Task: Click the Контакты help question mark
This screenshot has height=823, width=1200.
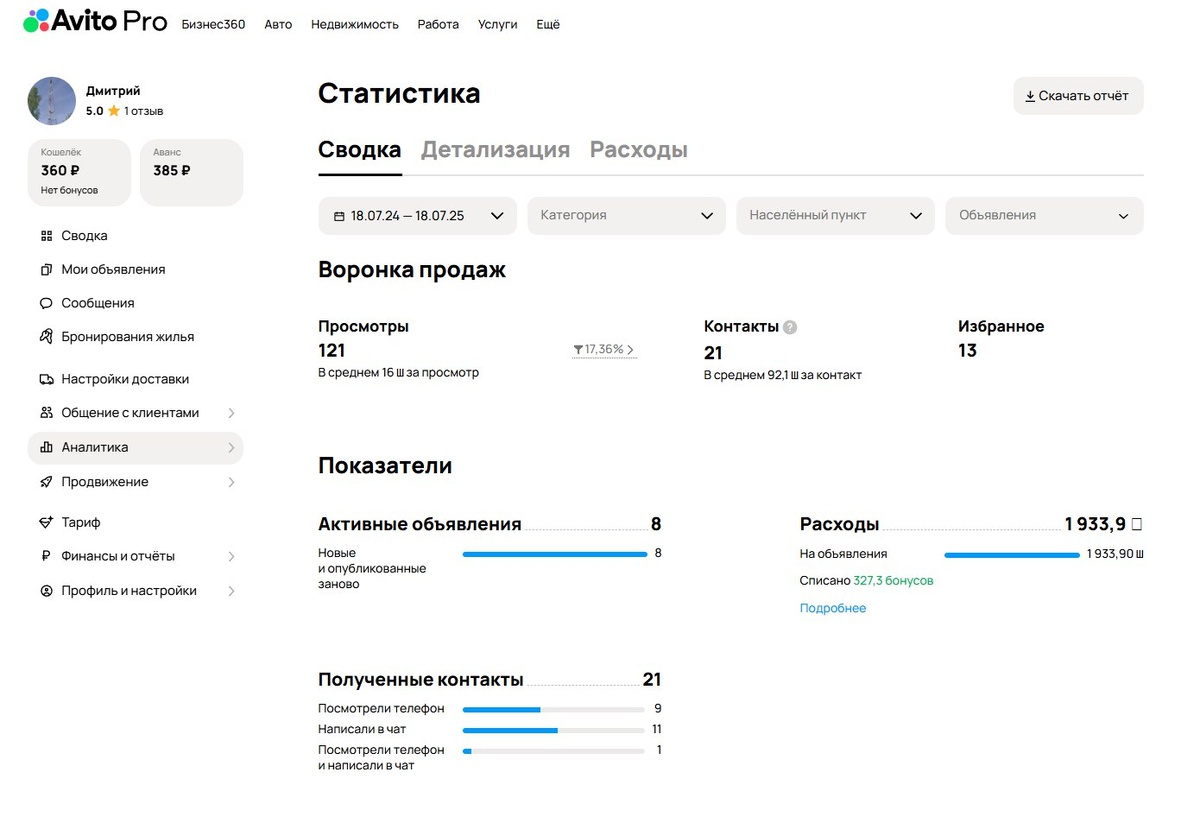Action: 790,325
